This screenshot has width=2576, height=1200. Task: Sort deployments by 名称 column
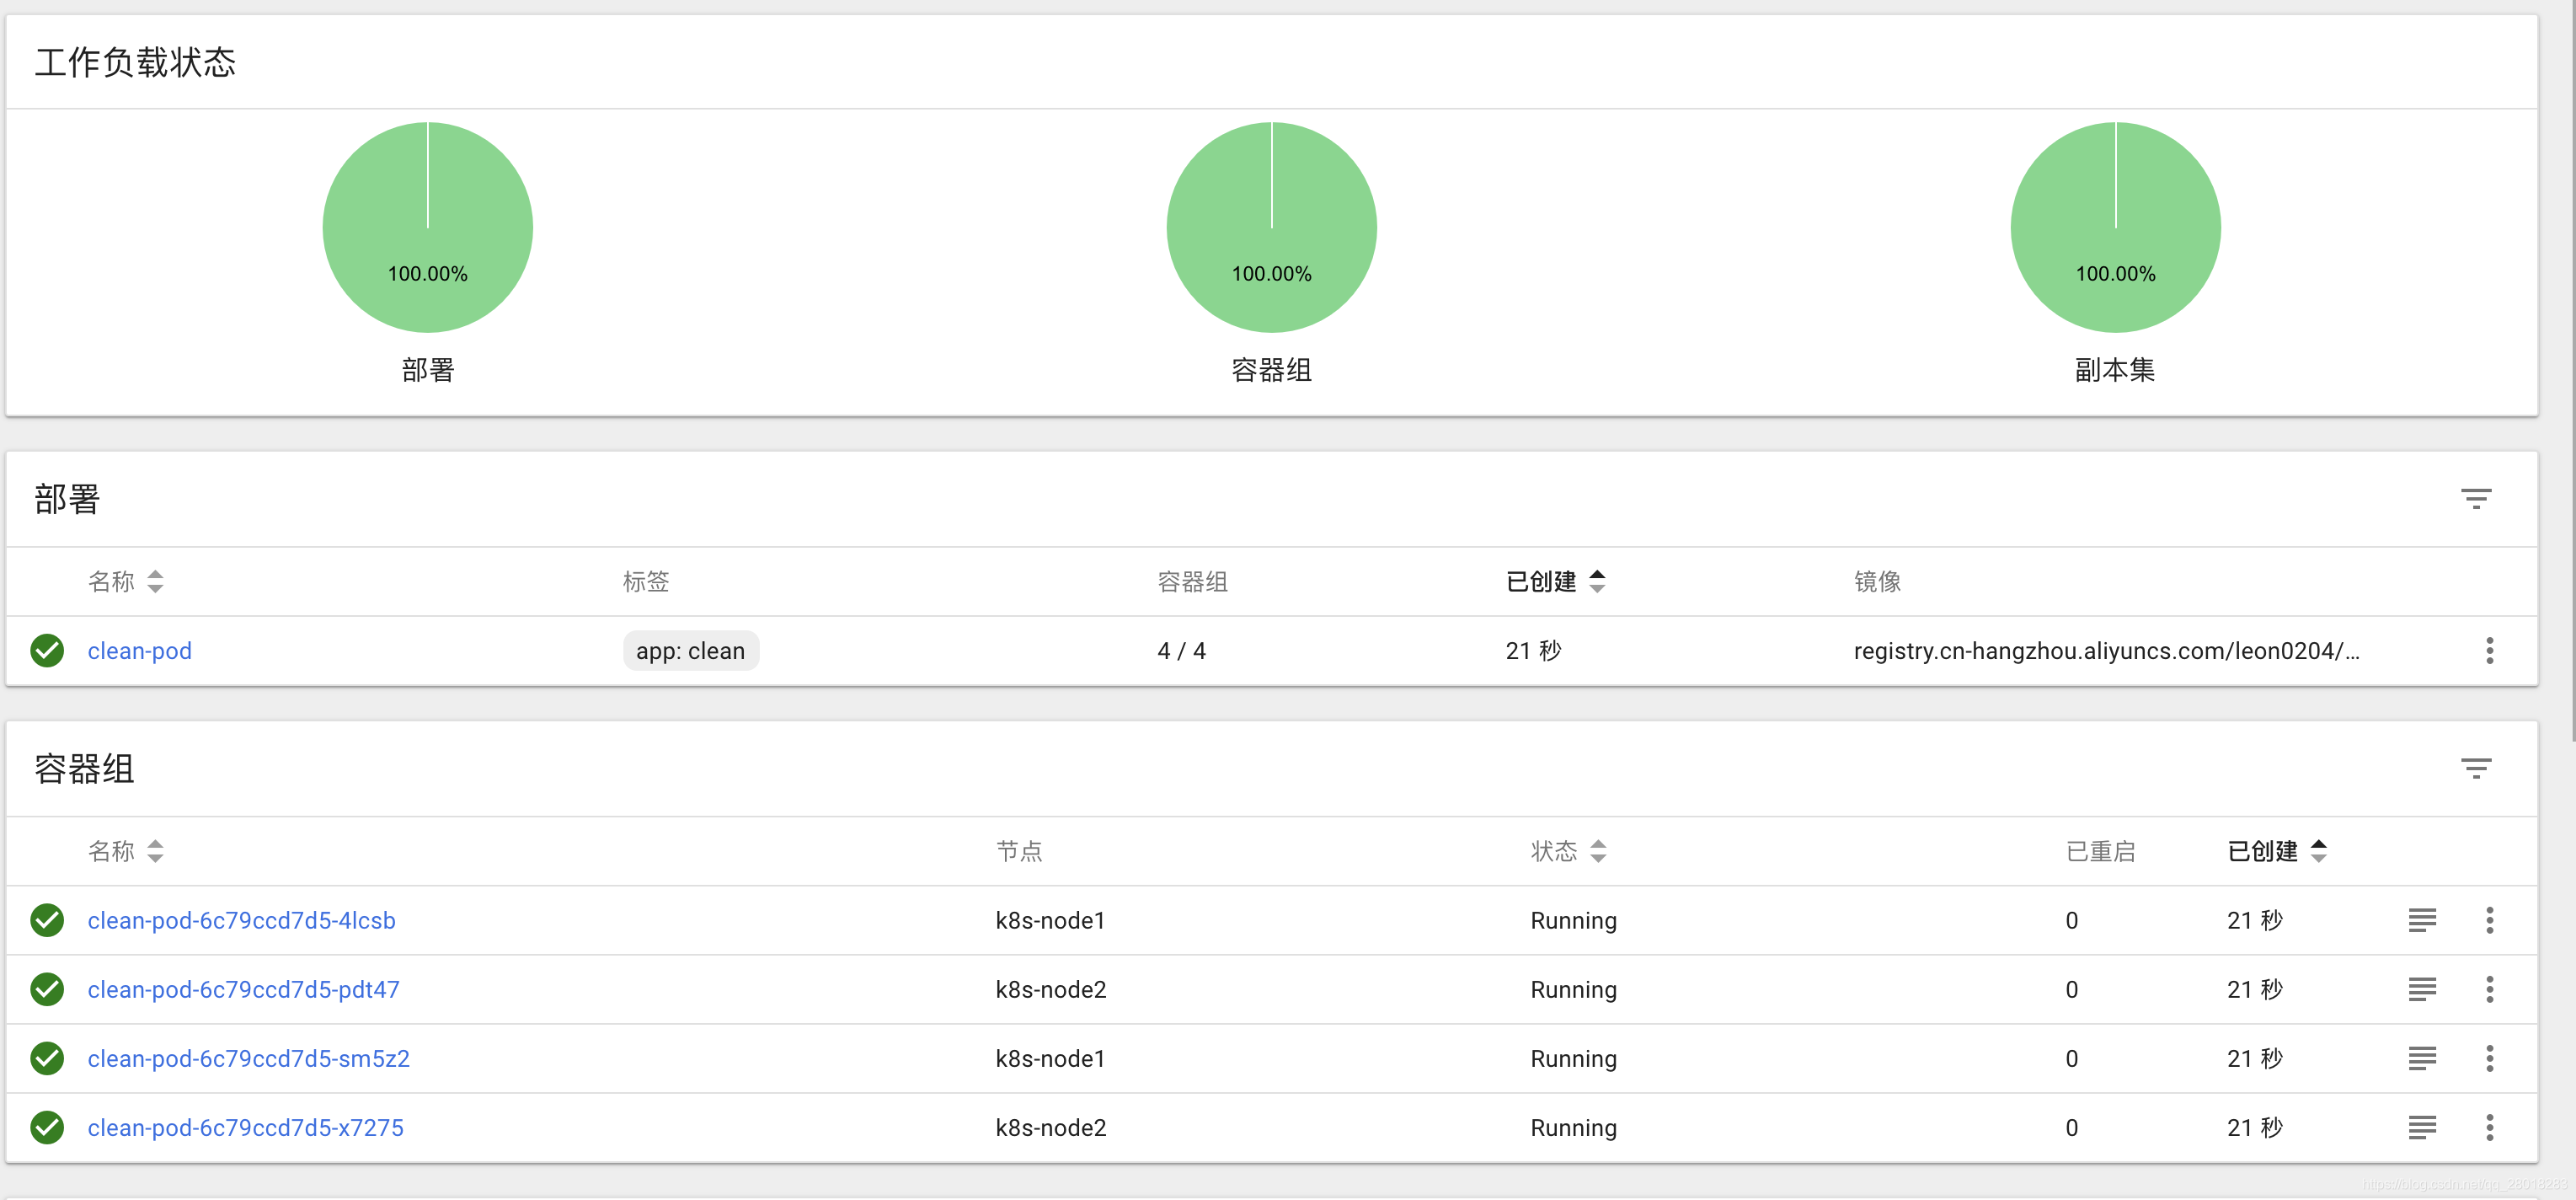point(126,581)
